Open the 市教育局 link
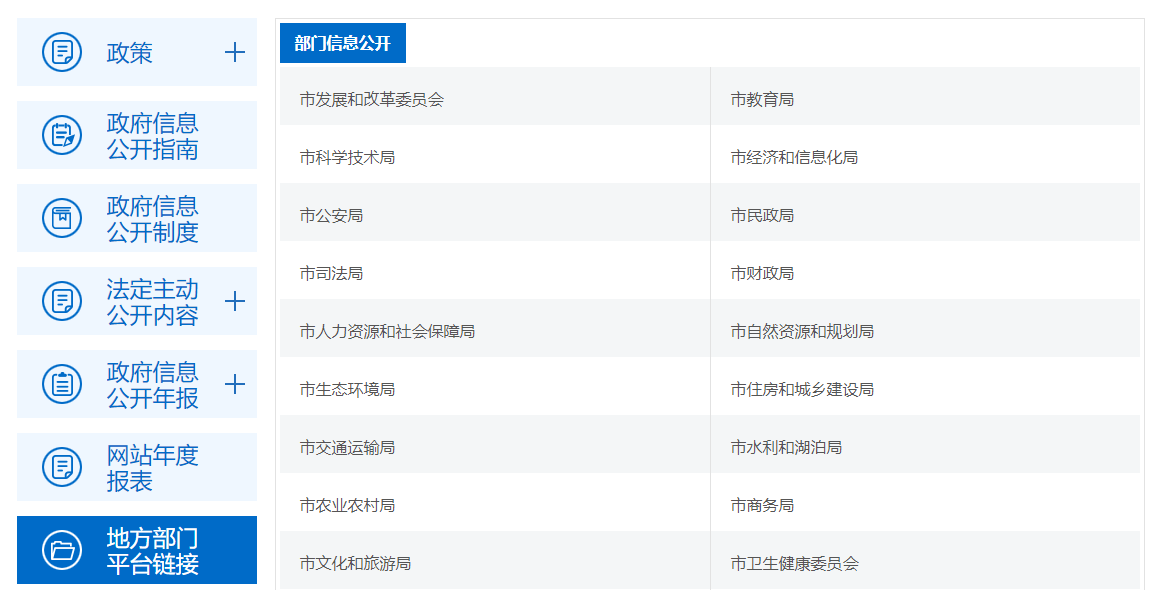The width and height of the screenshot is (1159, 590). 762,99
